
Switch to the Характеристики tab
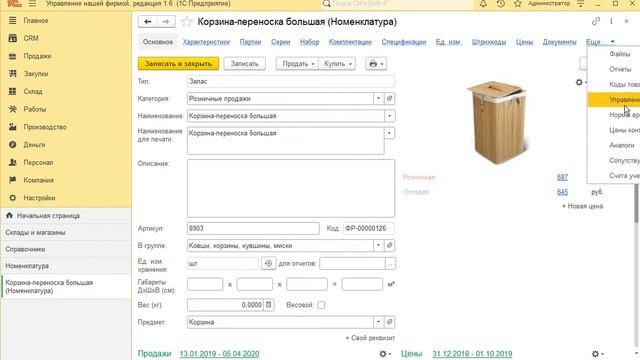pos(206,42)
